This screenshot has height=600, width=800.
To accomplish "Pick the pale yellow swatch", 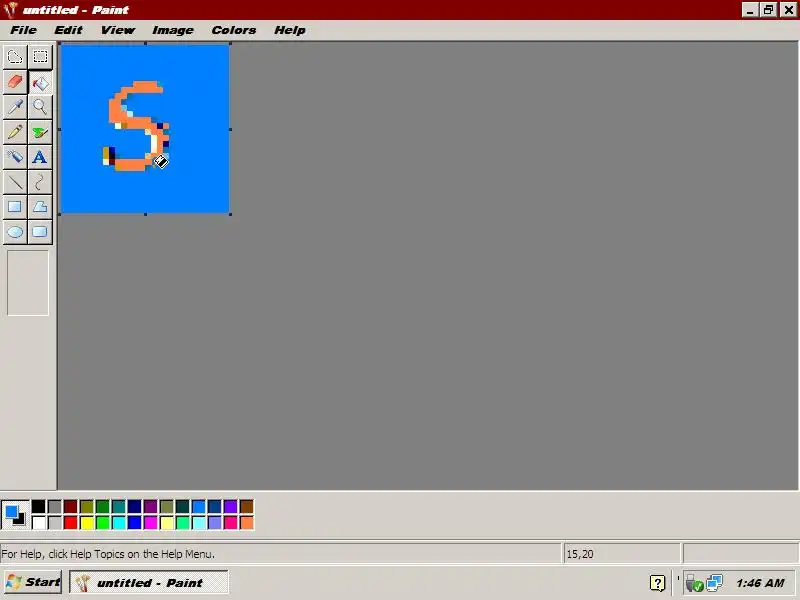I will pos(166,522).
